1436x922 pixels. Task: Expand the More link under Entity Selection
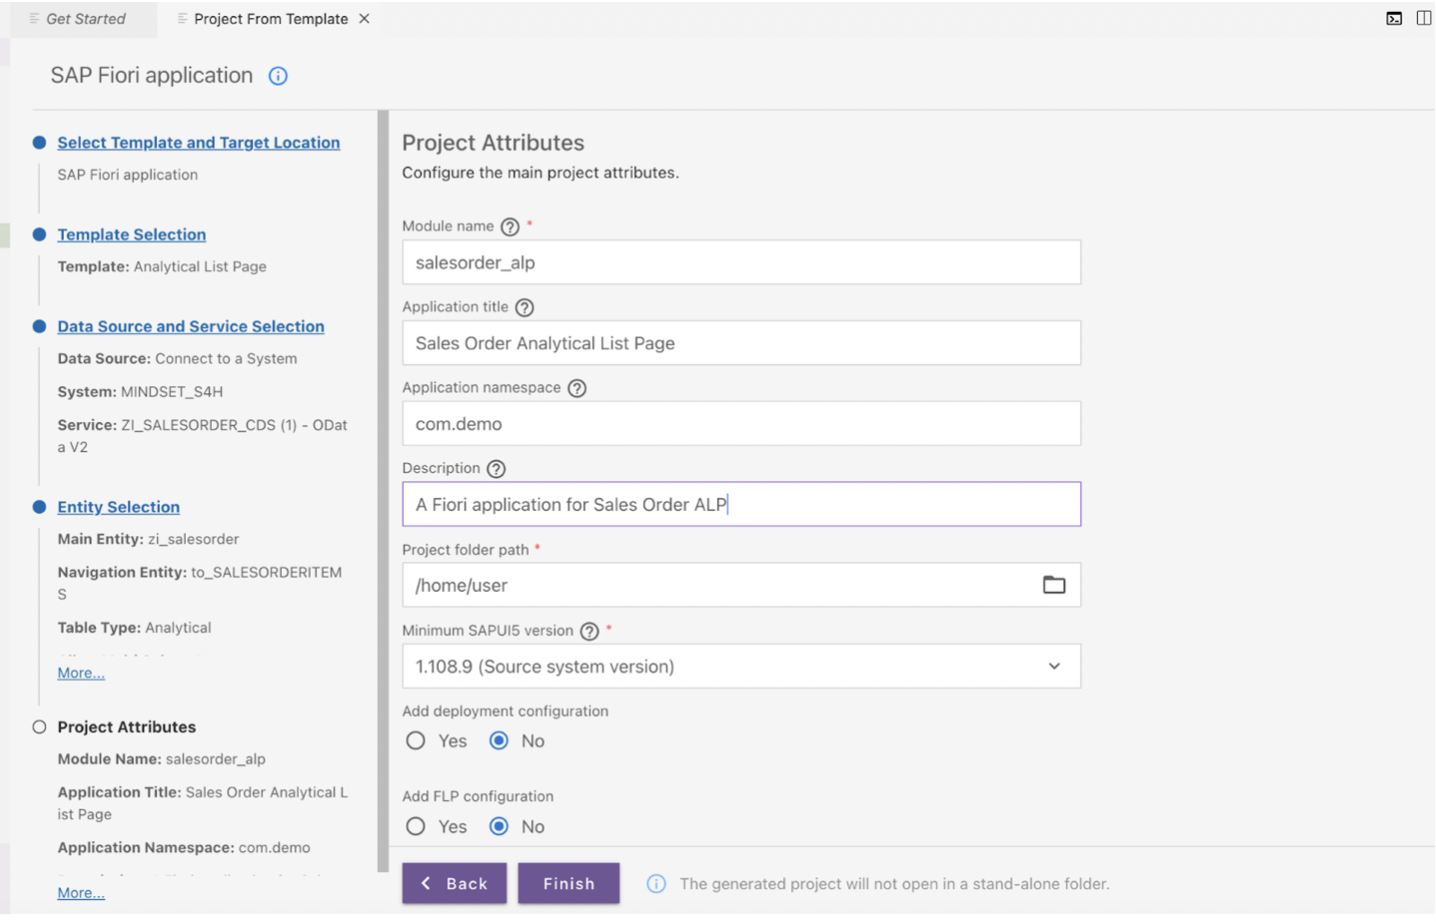pos(81,673)
